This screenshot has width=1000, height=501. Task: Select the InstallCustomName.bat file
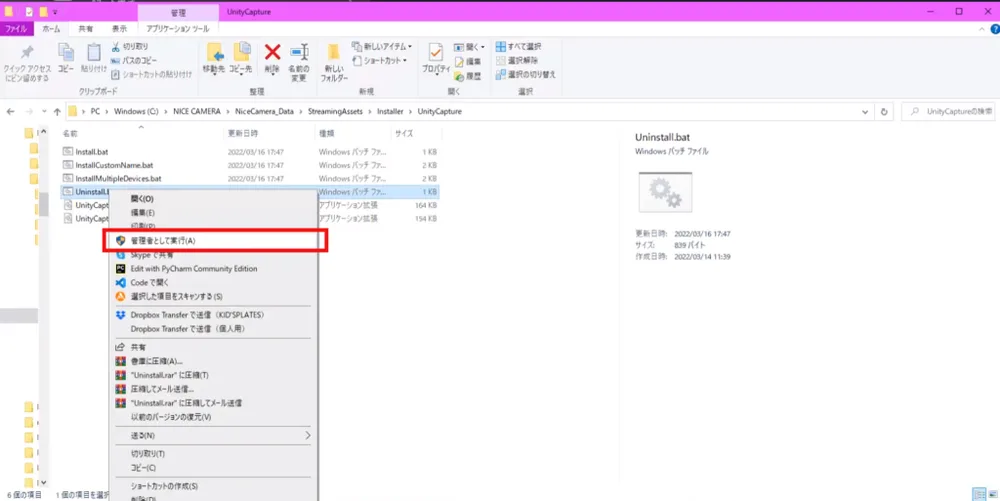114,165
